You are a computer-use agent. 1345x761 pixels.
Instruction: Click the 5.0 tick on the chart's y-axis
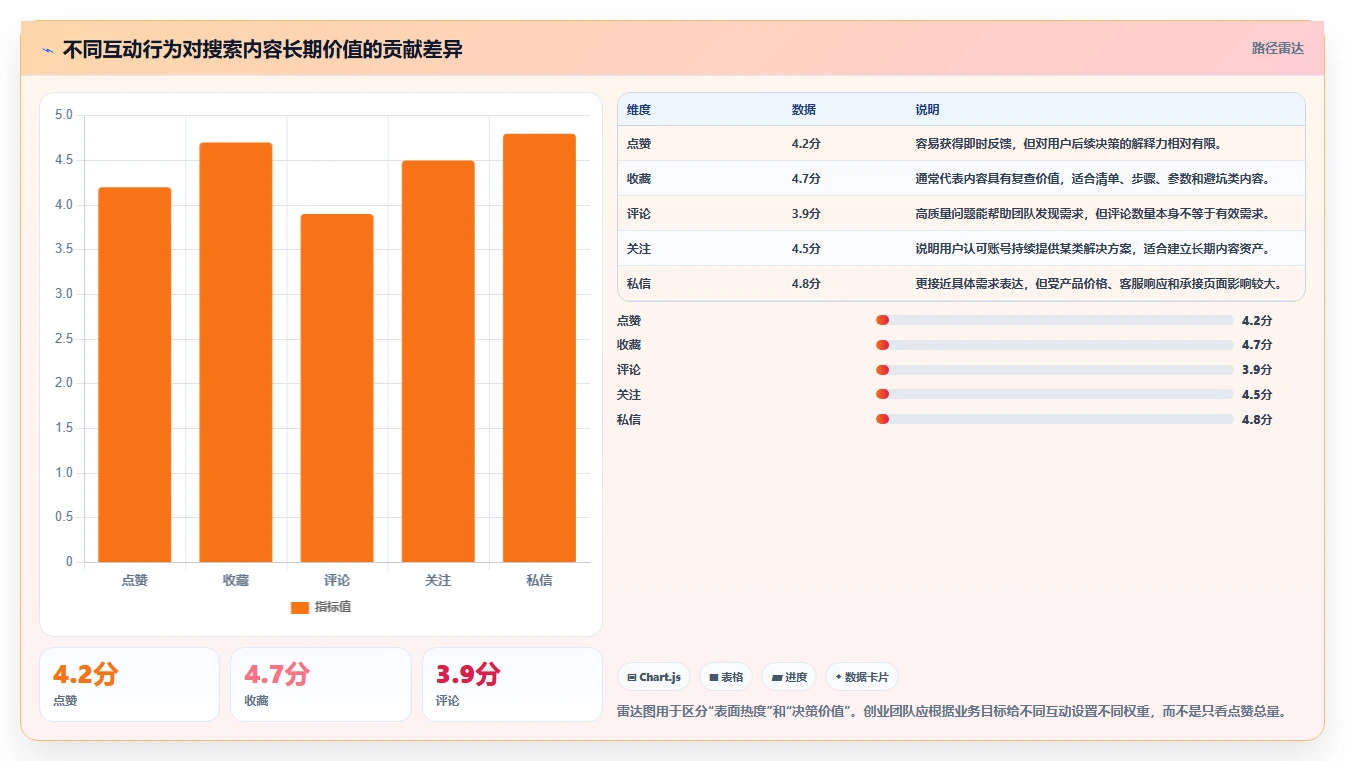point(64,115)
